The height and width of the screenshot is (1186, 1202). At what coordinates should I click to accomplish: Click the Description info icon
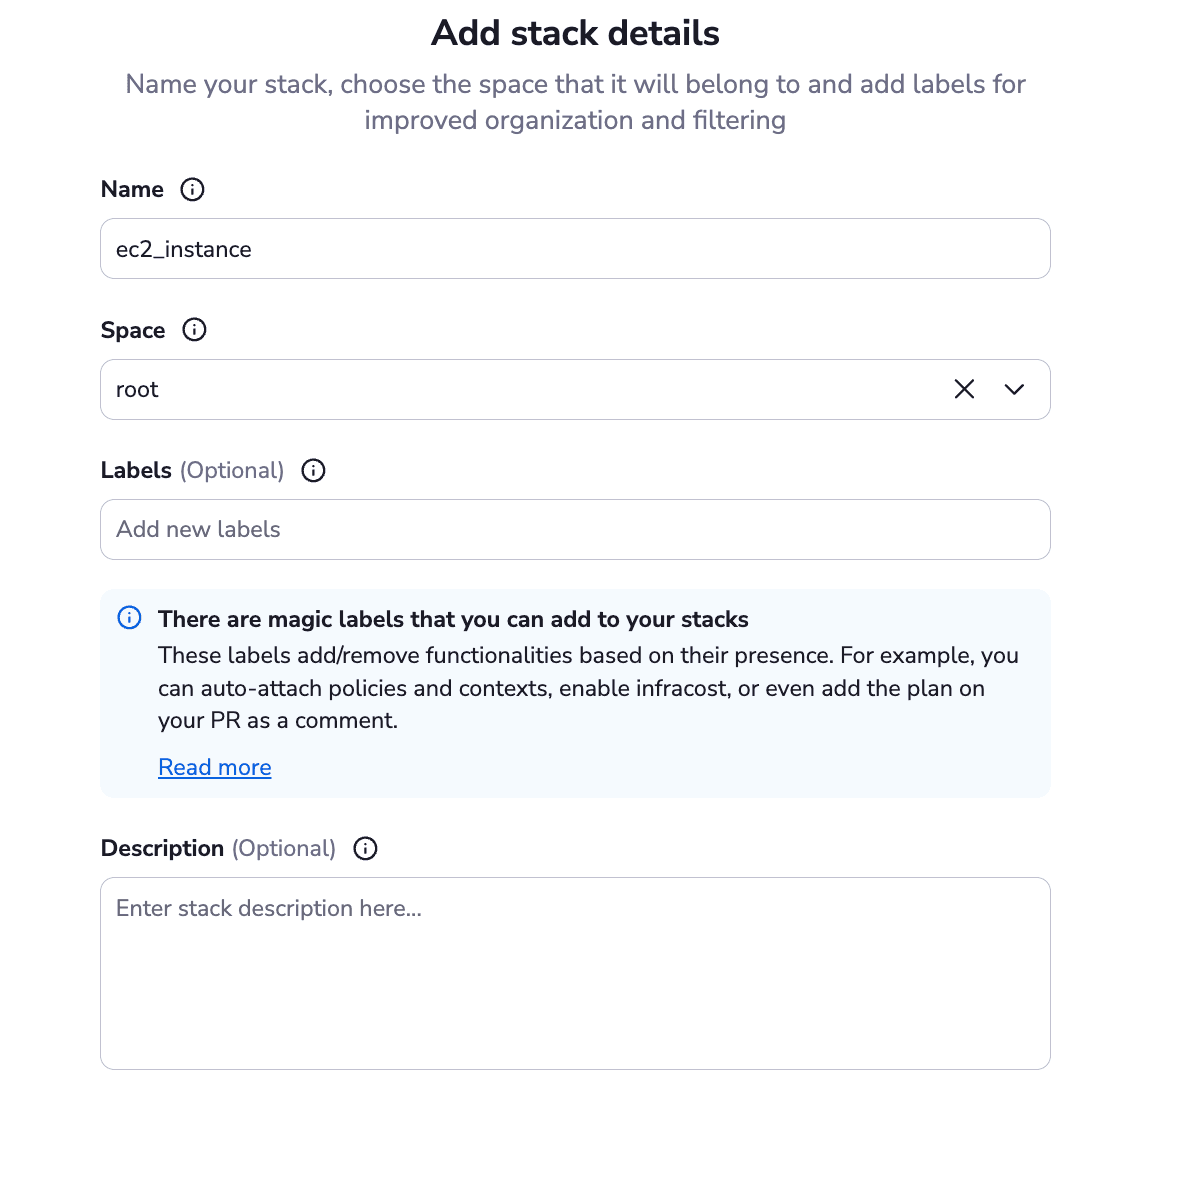[x=365, y=848]
